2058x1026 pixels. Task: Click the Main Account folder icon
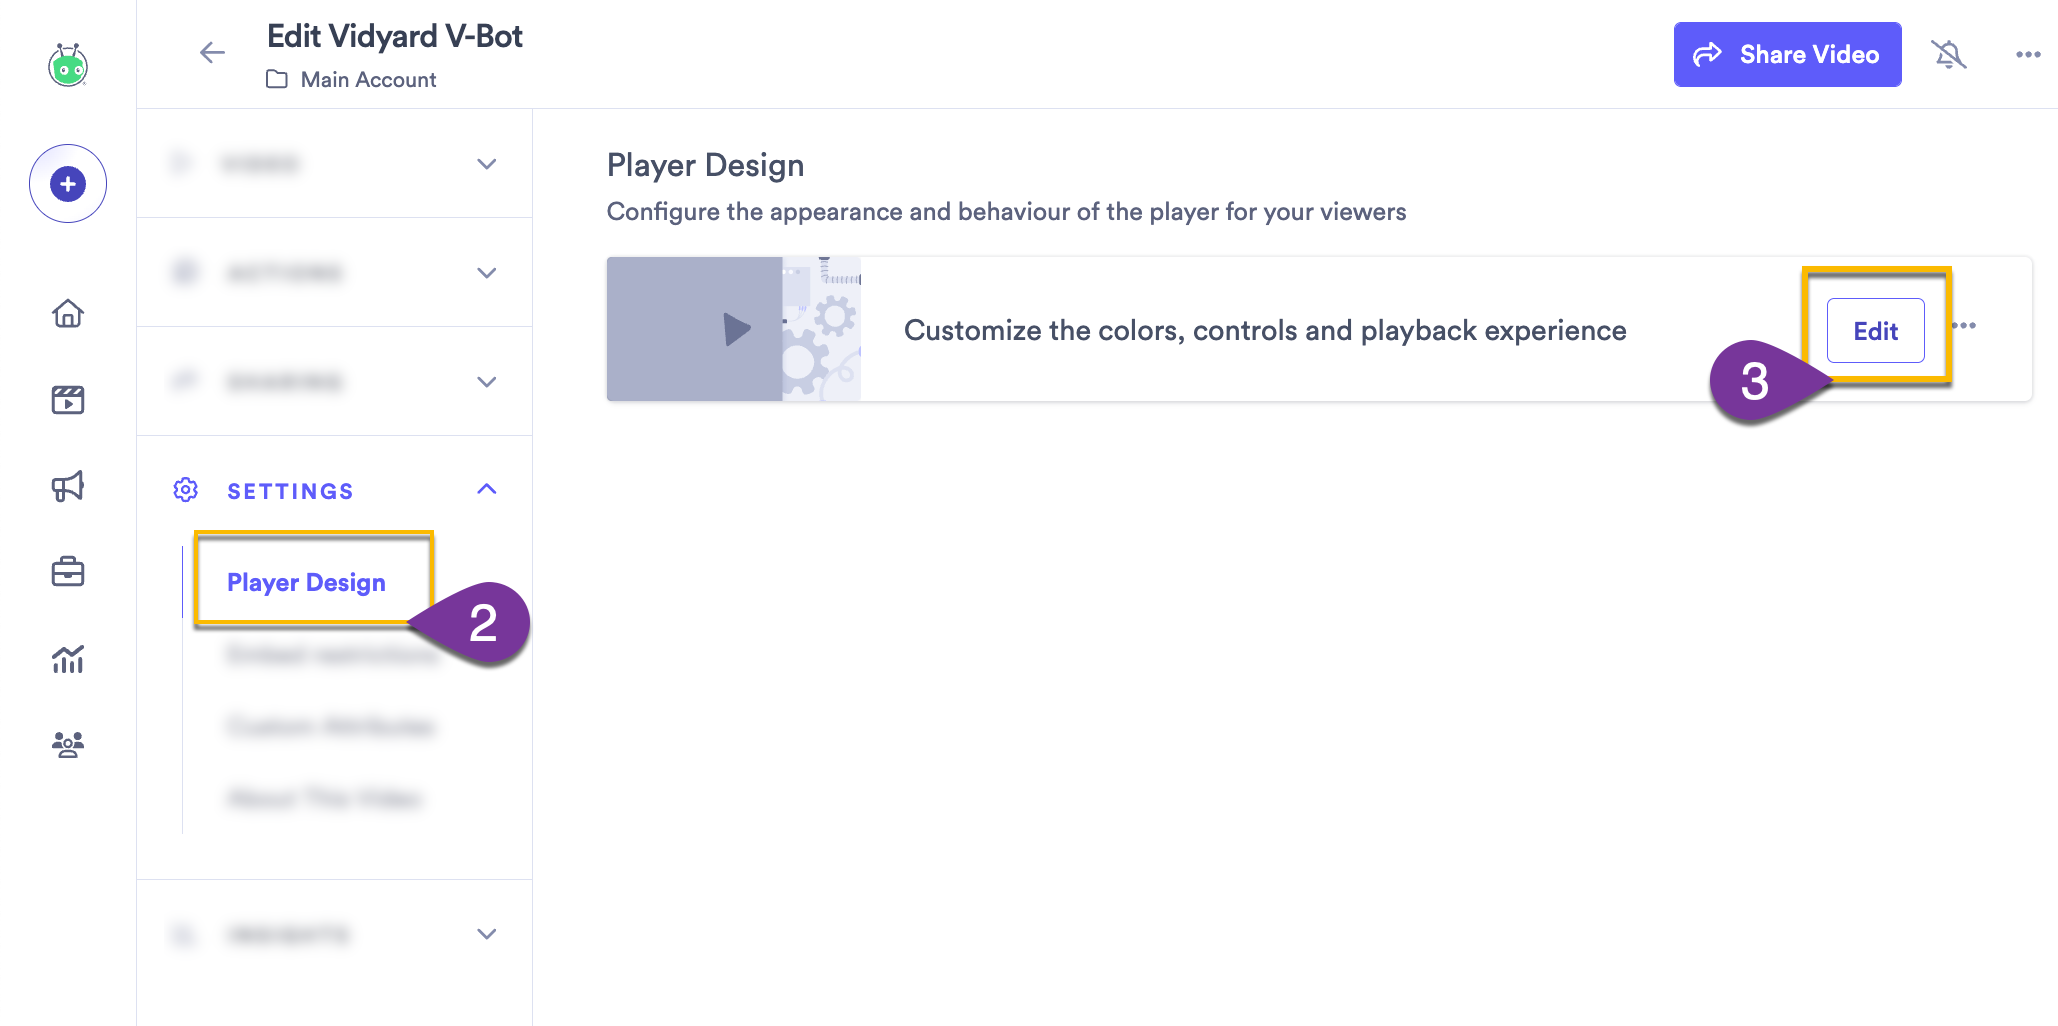tap(277, 79)
